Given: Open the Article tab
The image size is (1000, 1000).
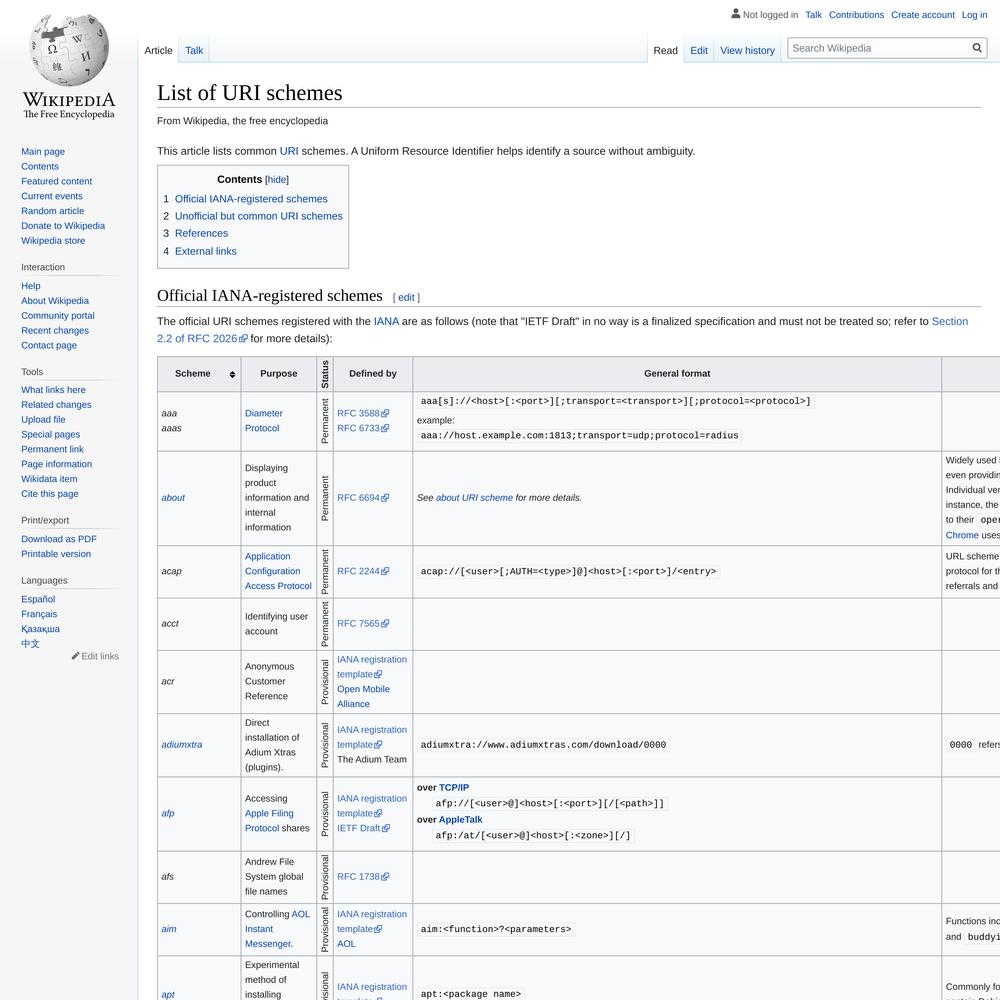Looking at the screenshot, I should coord(158,50).
